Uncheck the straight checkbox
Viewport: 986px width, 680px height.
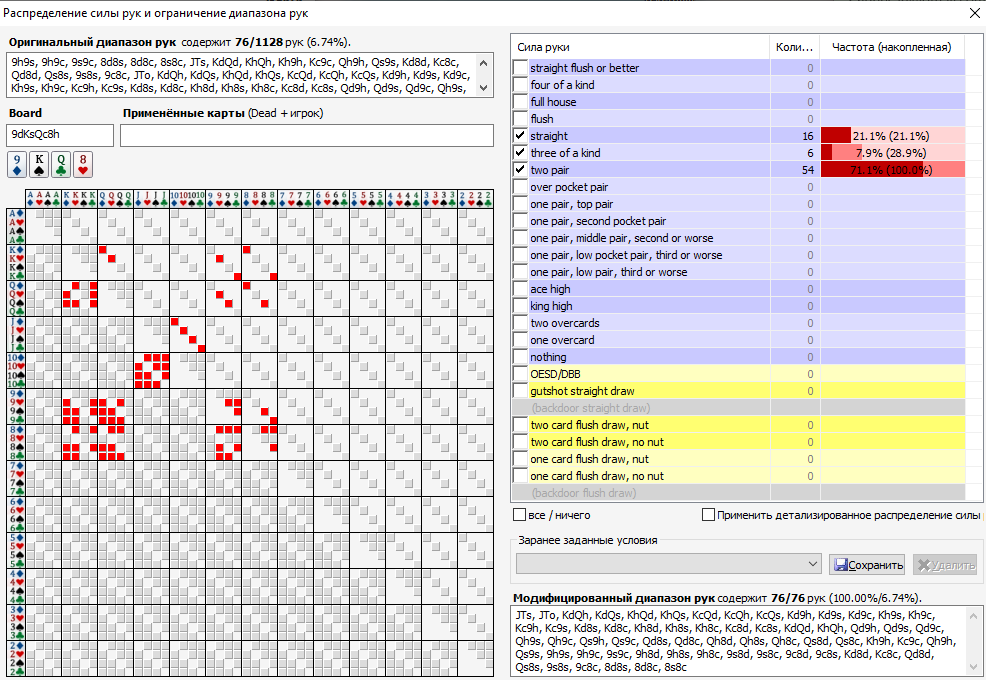pos(520,136)
